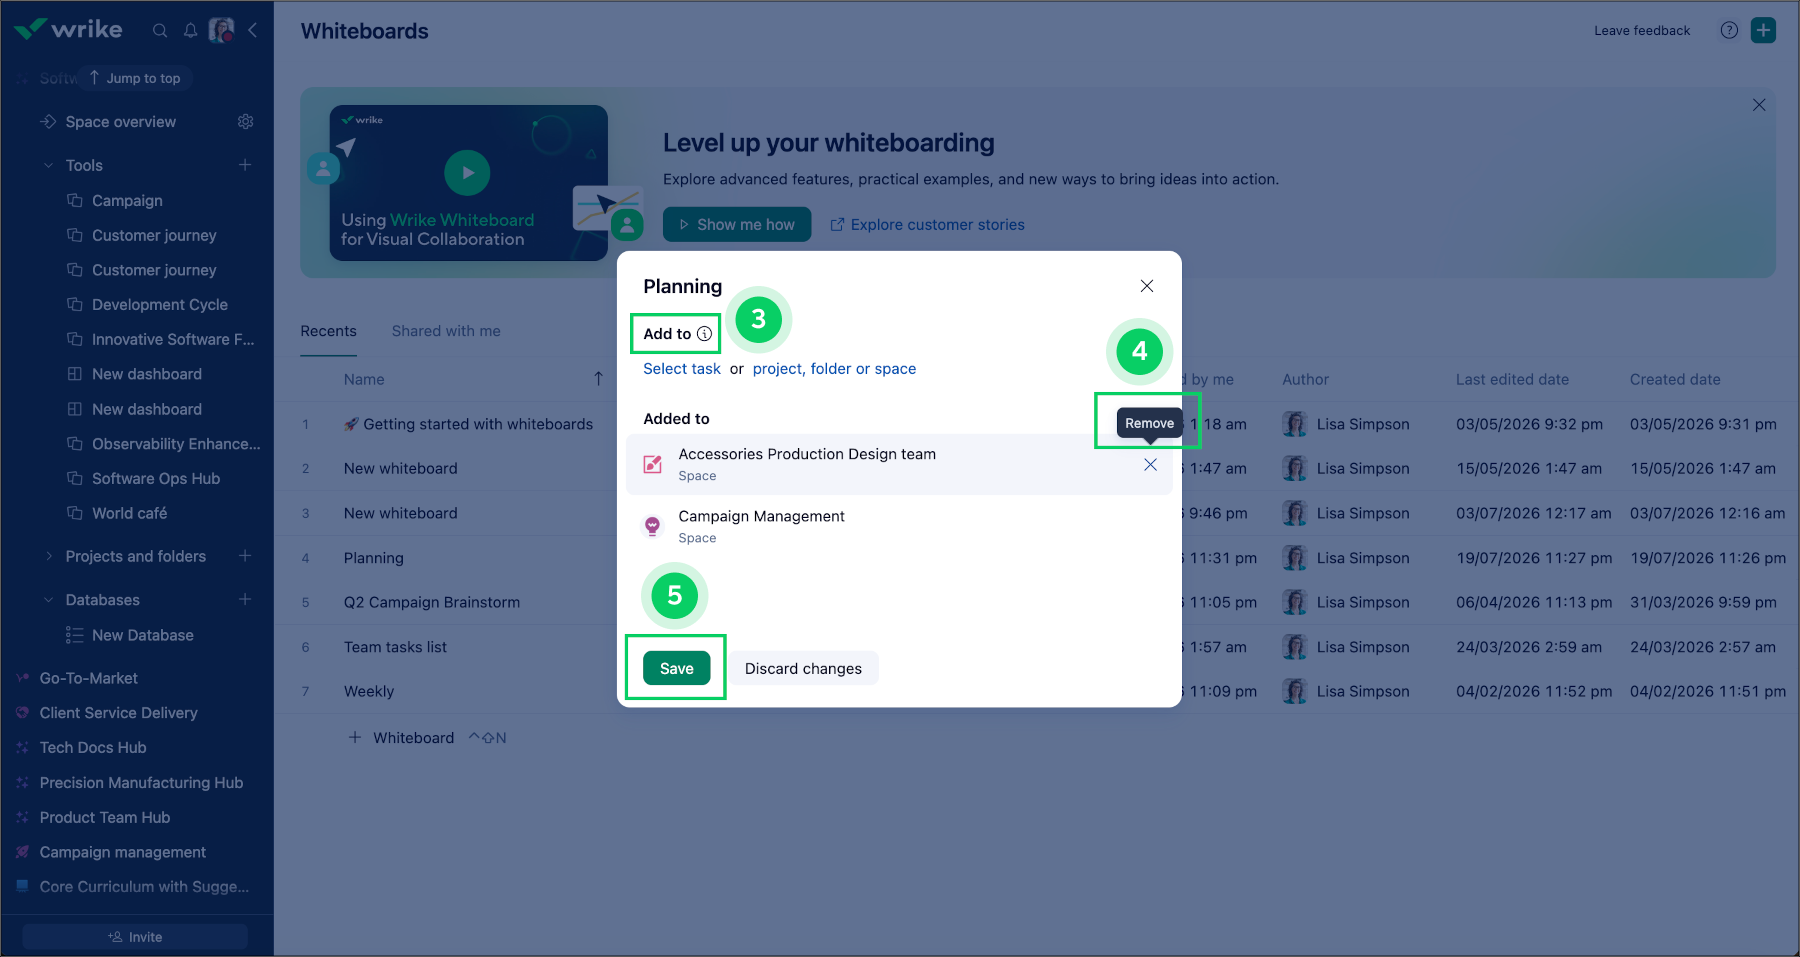The width and height of the screenshot is (1800, 957).
Task: Select Campaign Management entry in Added to list
Action: [x=899, y=526]
